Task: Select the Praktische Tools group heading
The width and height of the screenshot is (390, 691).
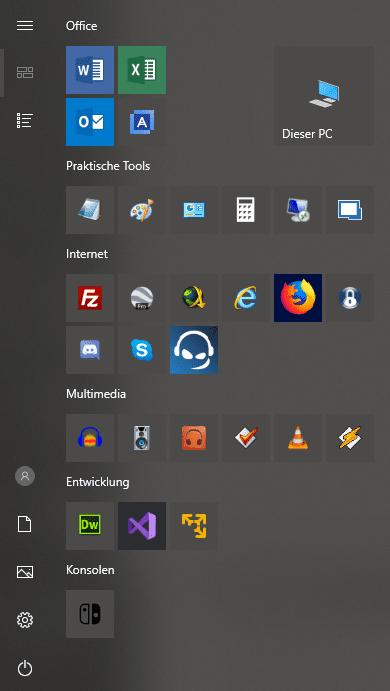Action: (x=108, y=166)
